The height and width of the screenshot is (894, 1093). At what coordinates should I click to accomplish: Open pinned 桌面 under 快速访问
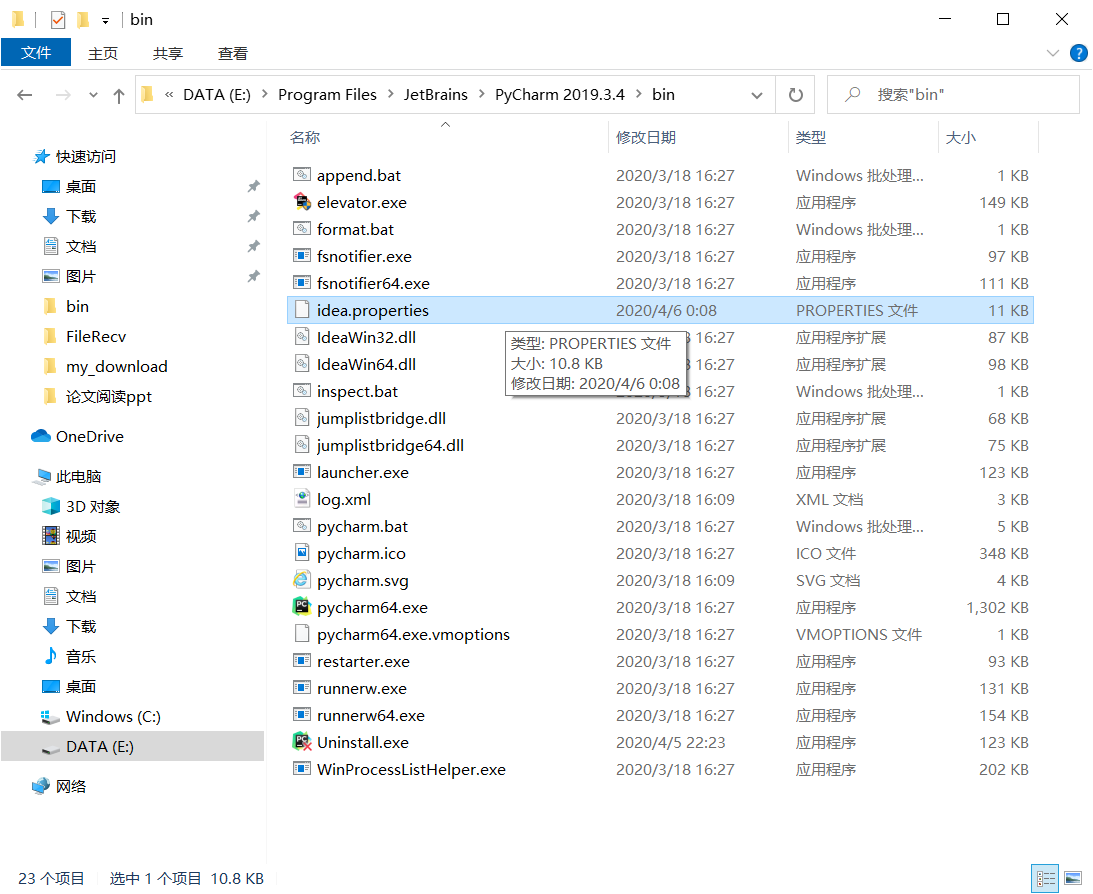point(69,186)
